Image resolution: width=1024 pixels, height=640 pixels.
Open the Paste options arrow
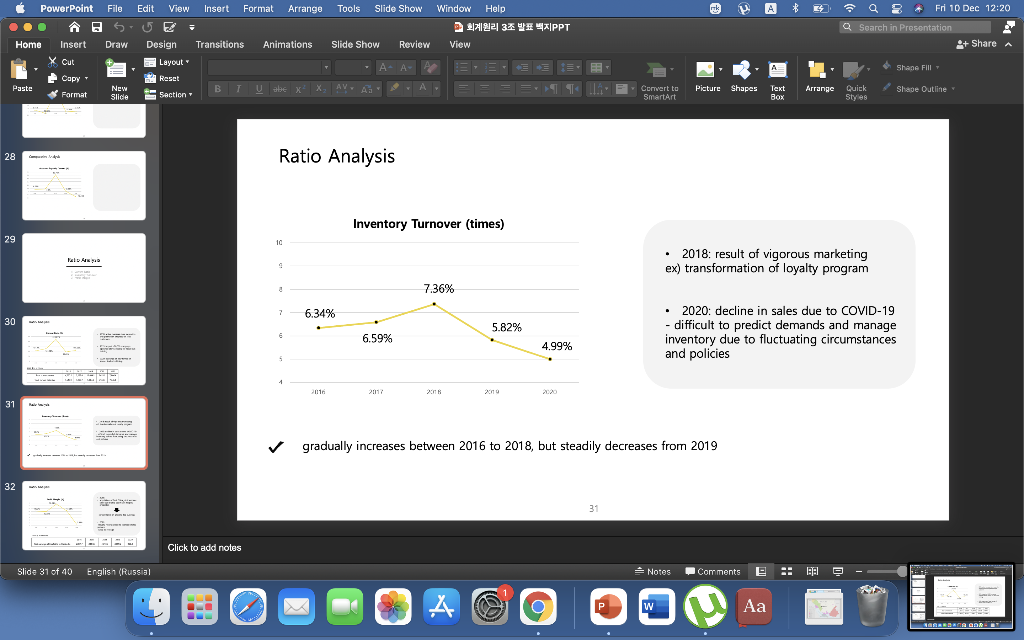35,69
